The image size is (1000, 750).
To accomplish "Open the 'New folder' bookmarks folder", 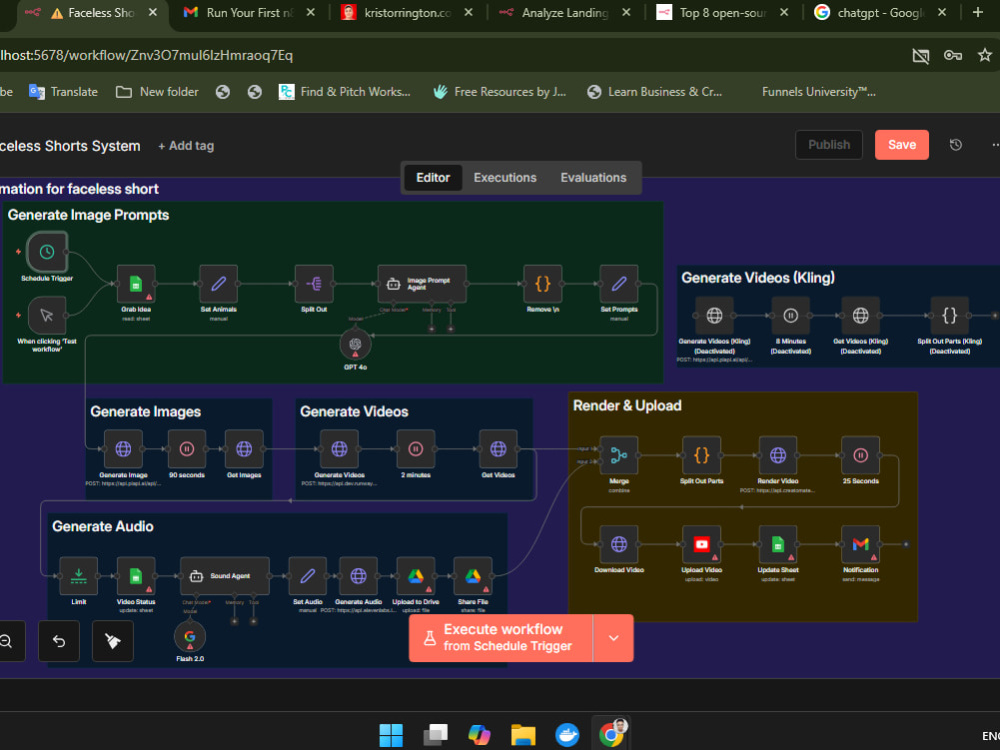I will click(x=157, y=92).
